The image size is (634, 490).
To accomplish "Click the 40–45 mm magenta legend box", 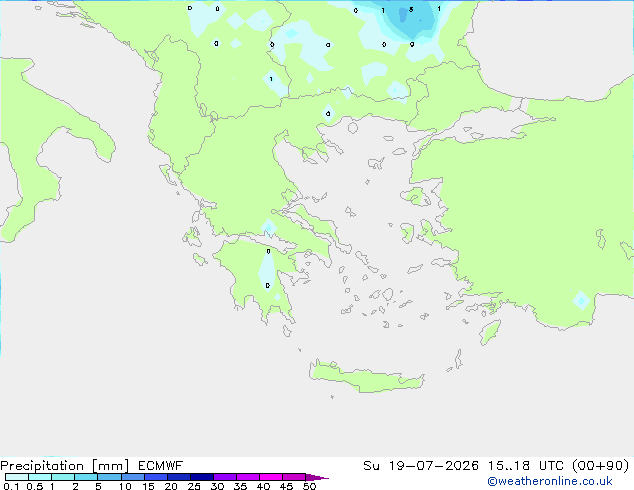I will click(x=271, y=477).
